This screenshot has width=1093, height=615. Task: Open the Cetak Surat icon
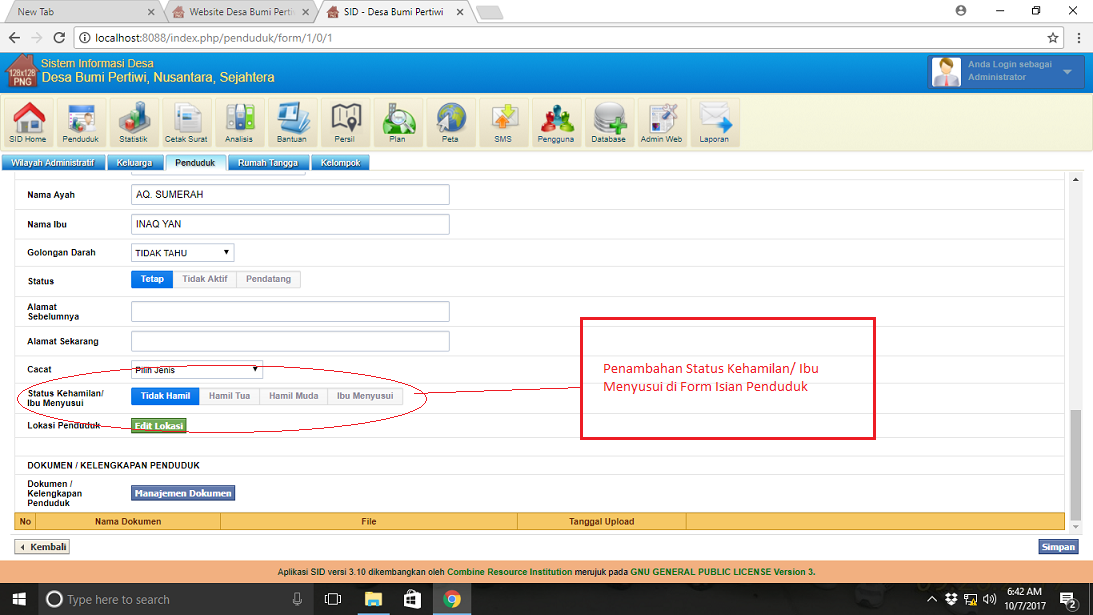coord(186,122)
